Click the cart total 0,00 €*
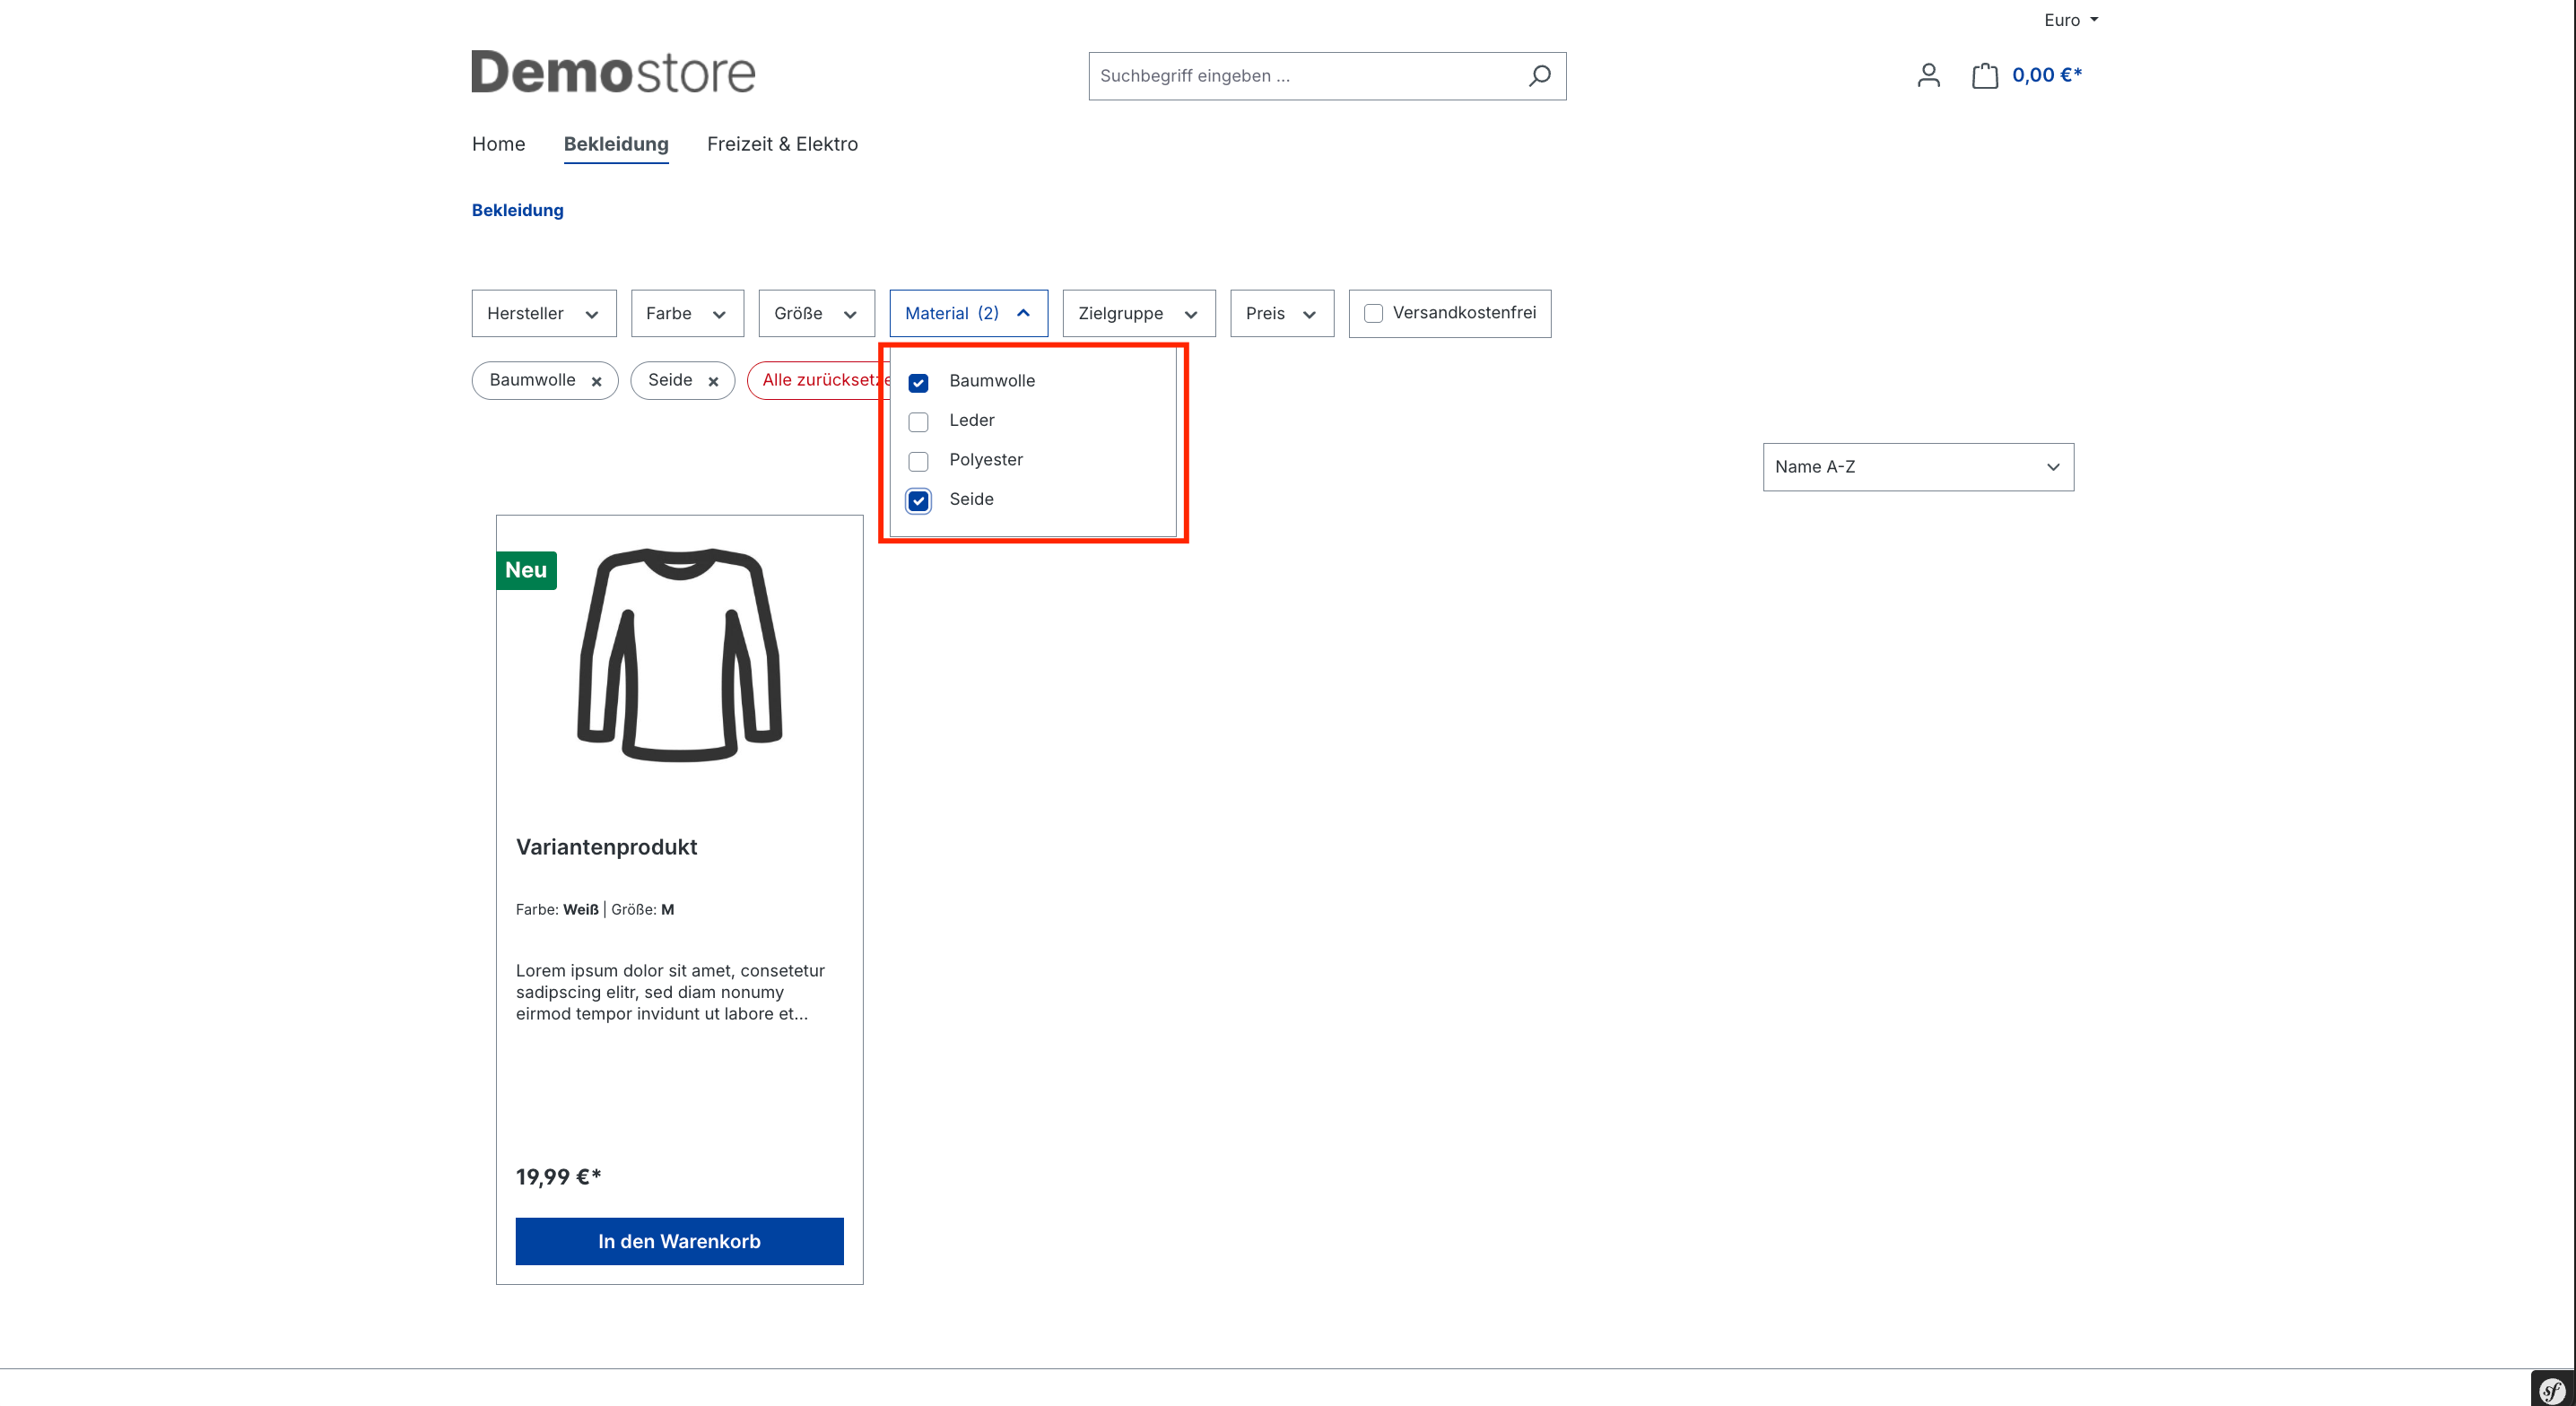 2046,75
